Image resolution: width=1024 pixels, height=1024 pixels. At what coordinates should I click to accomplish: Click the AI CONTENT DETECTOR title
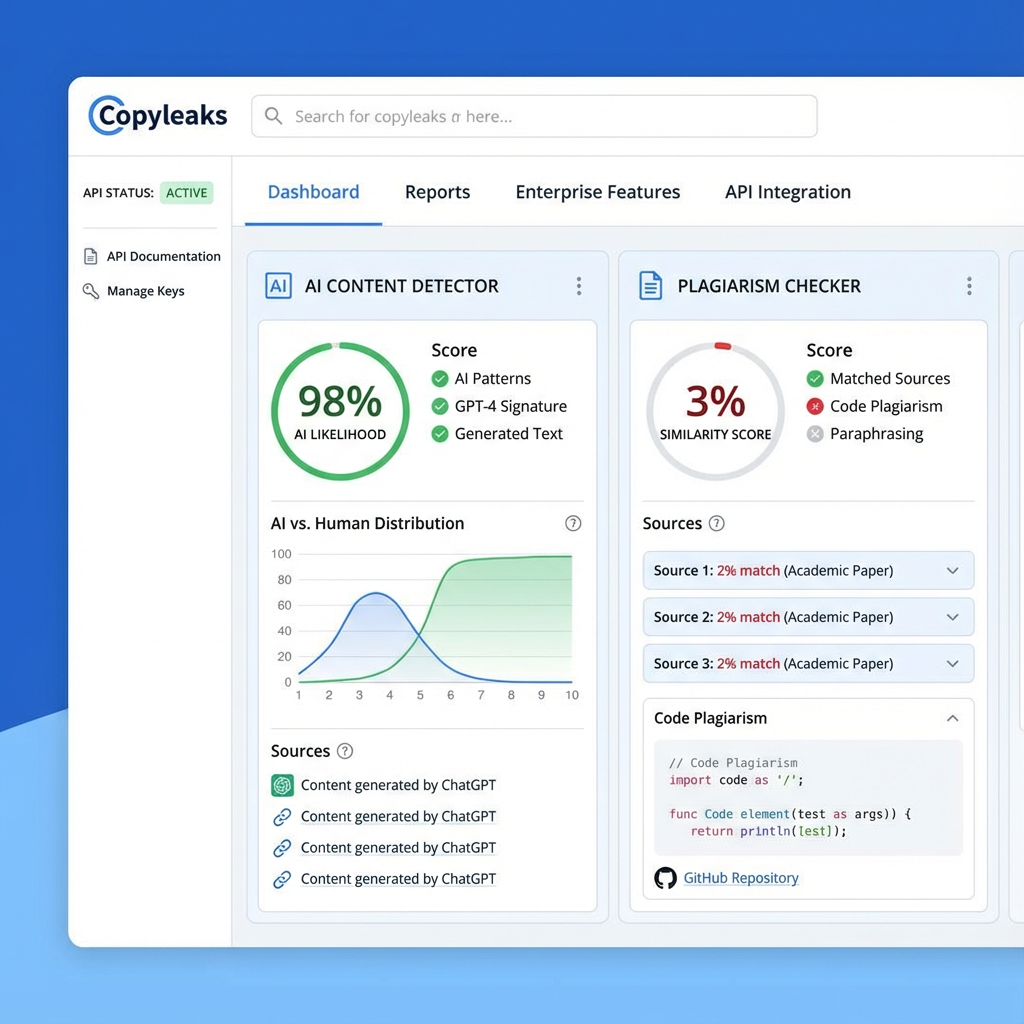(402, 286)
